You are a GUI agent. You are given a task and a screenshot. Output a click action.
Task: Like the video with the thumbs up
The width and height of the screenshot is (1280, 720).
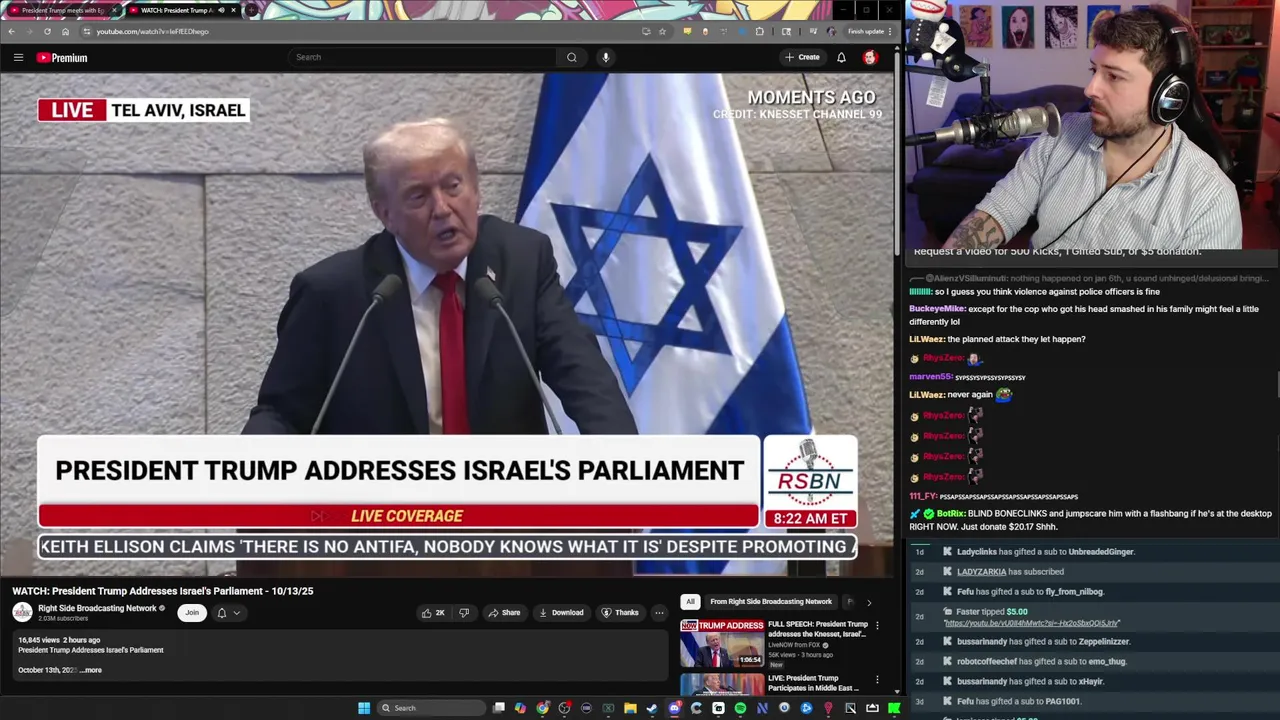point(433,612)
